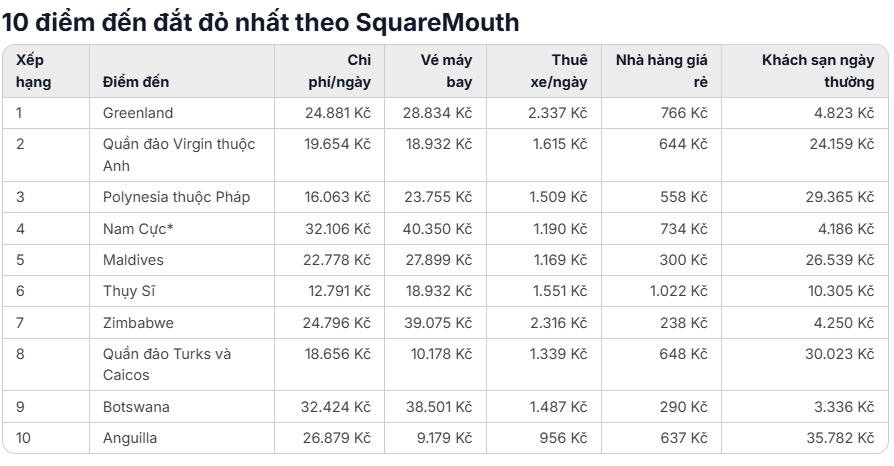The width and height of the screenshot is (894, 466).
Task: Select the 'Quần đảo Virgin thuộc Anh' cell
Action: [x=182, y=155]
